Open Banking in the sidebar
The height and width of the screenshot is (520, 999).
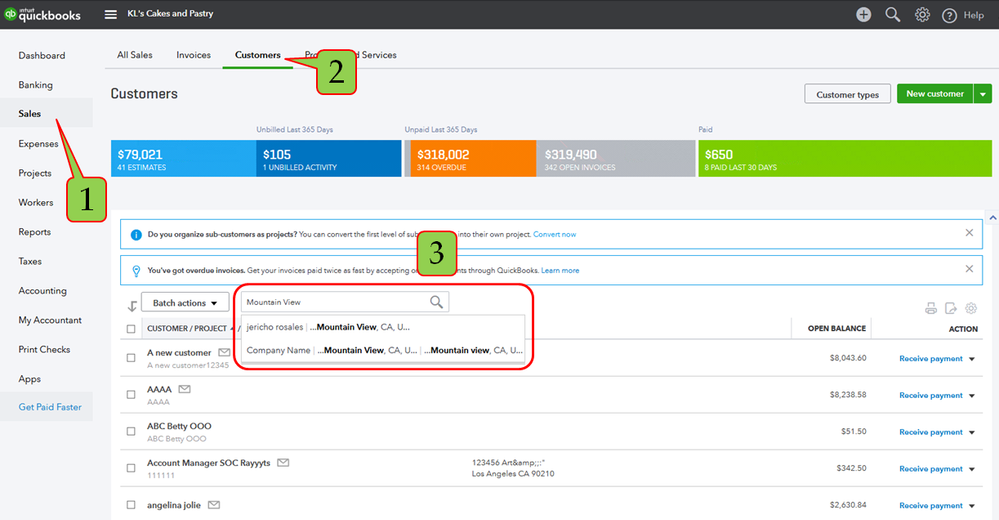pyautogui.click(x=36, y=85)
